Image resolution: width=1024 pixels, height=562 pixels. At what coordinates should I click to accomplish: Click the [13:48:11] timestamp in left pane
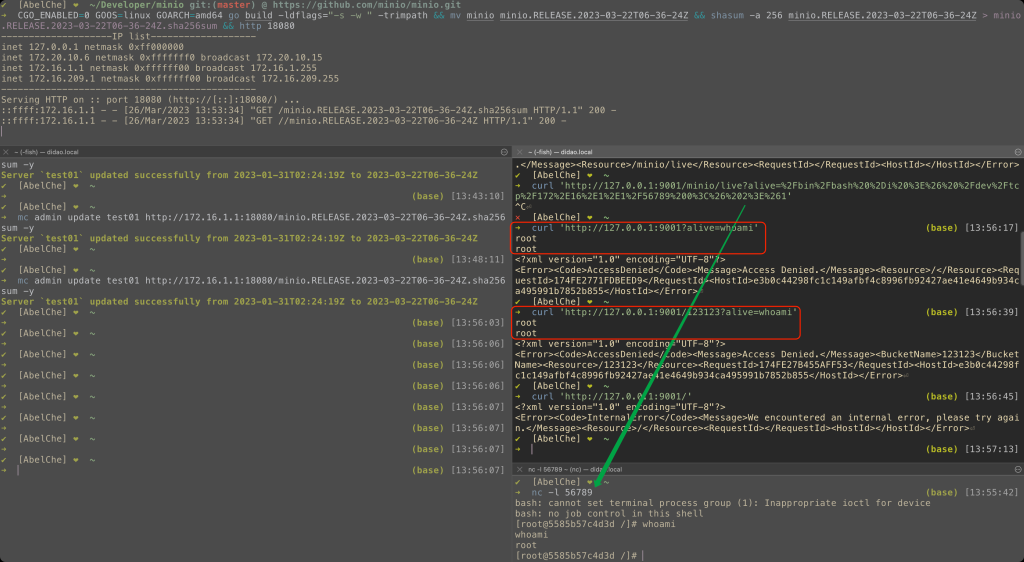[x=478, y=260]
